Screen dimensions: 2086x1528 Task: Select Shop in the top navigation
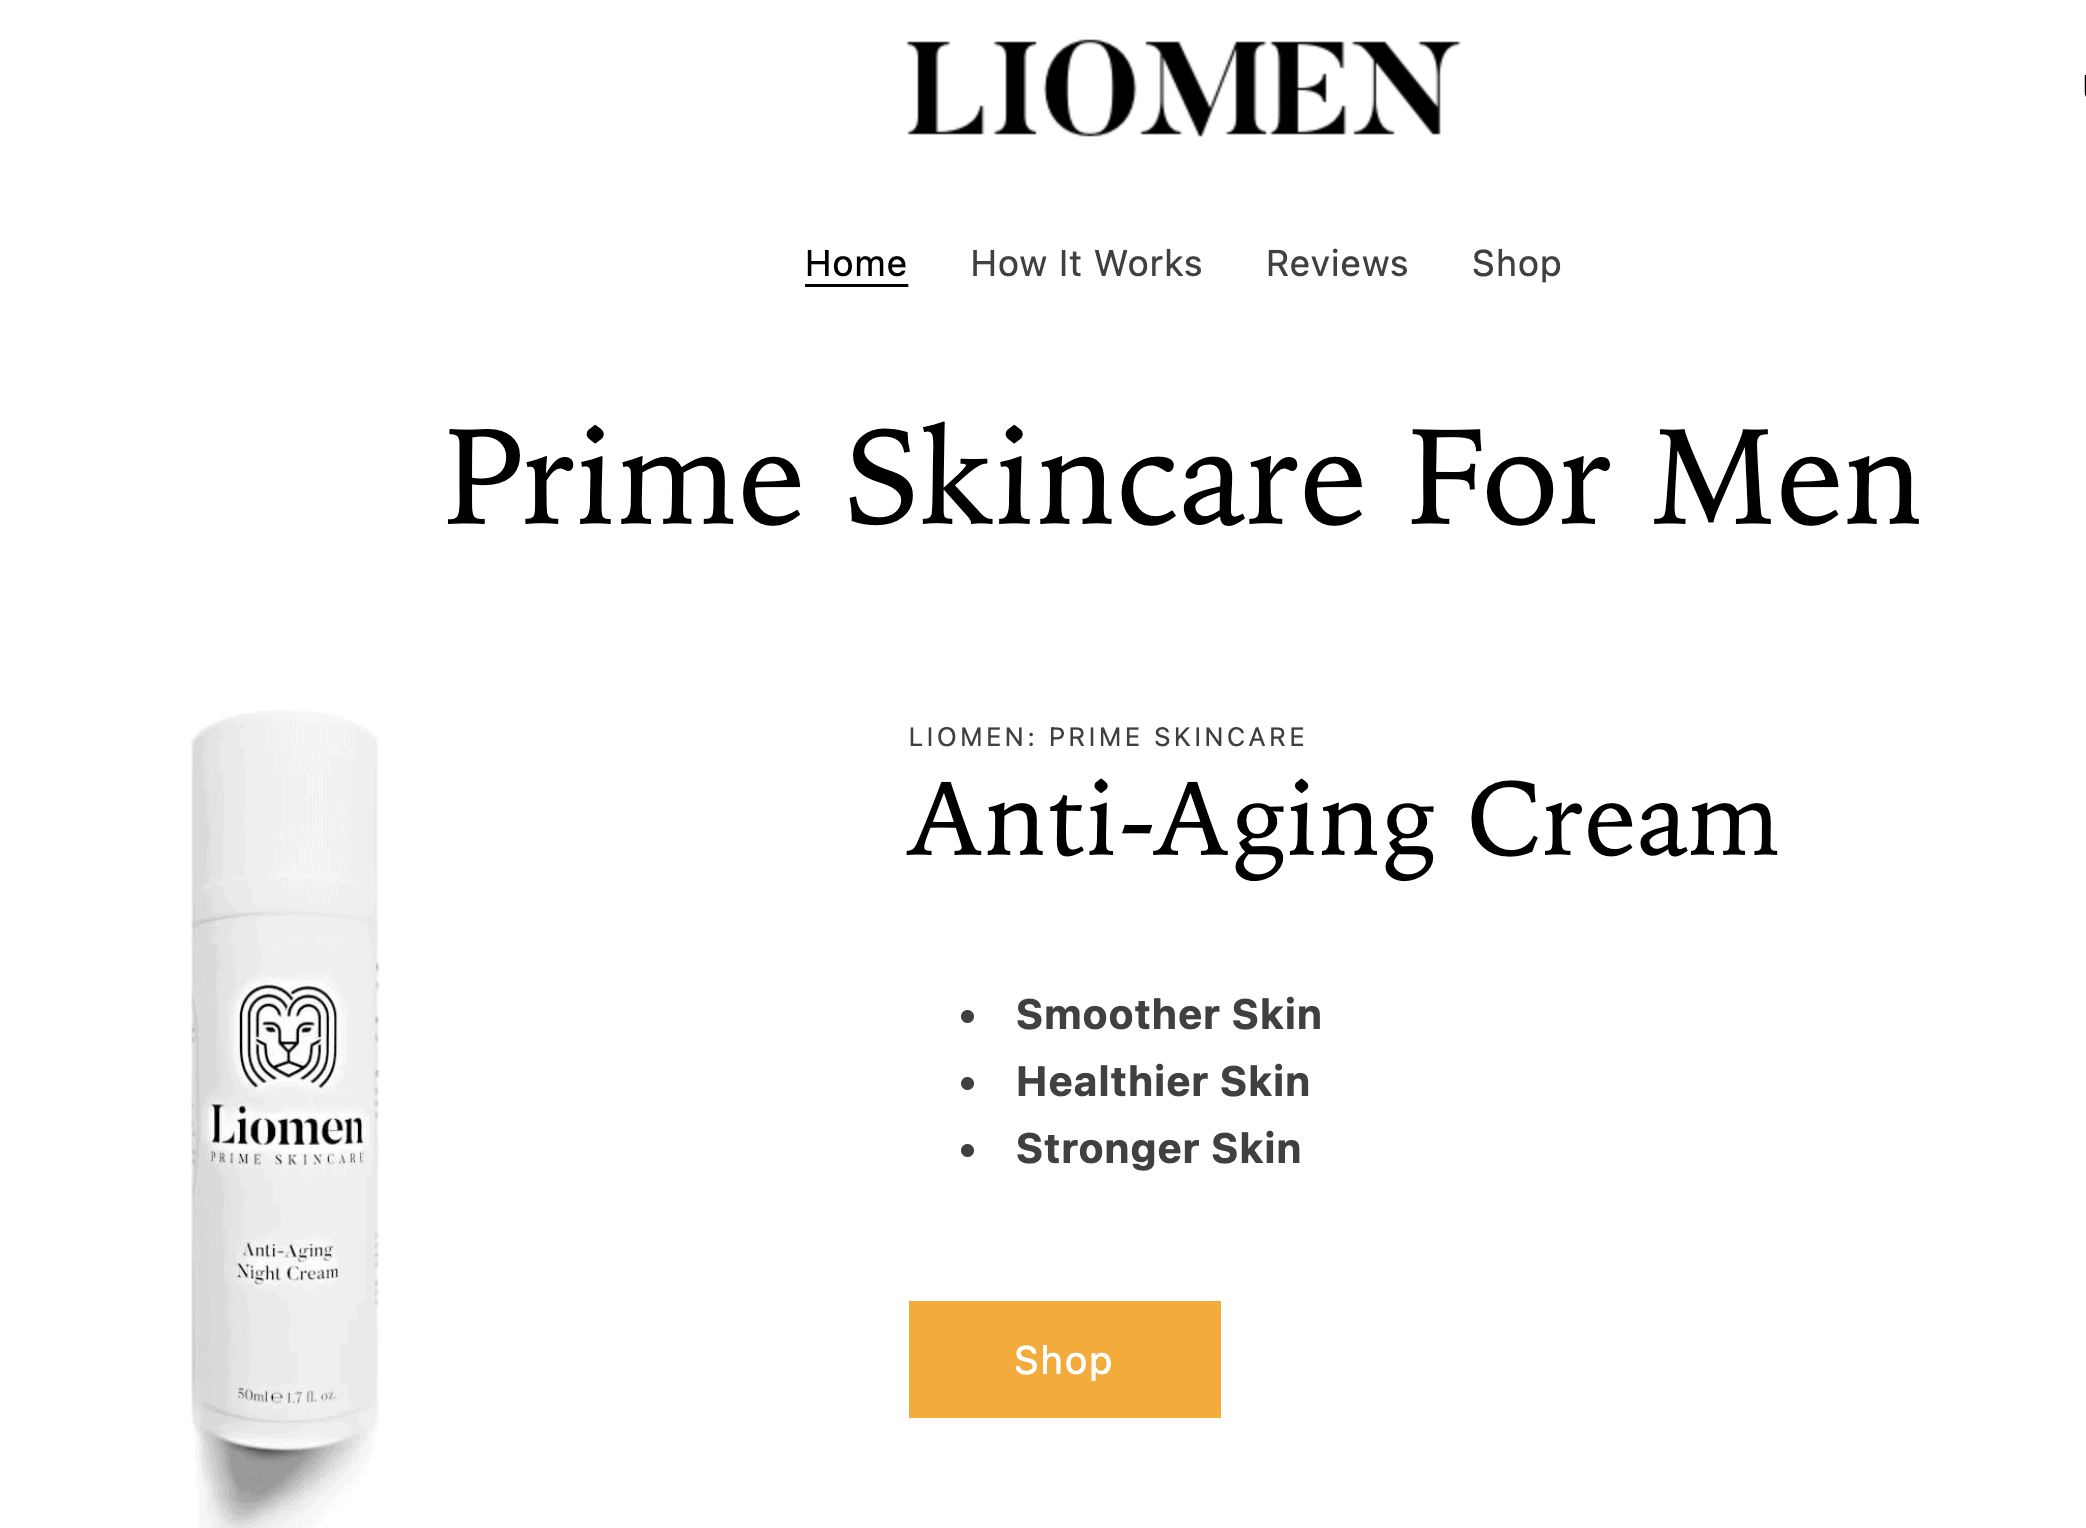(x=1516, y=264)
